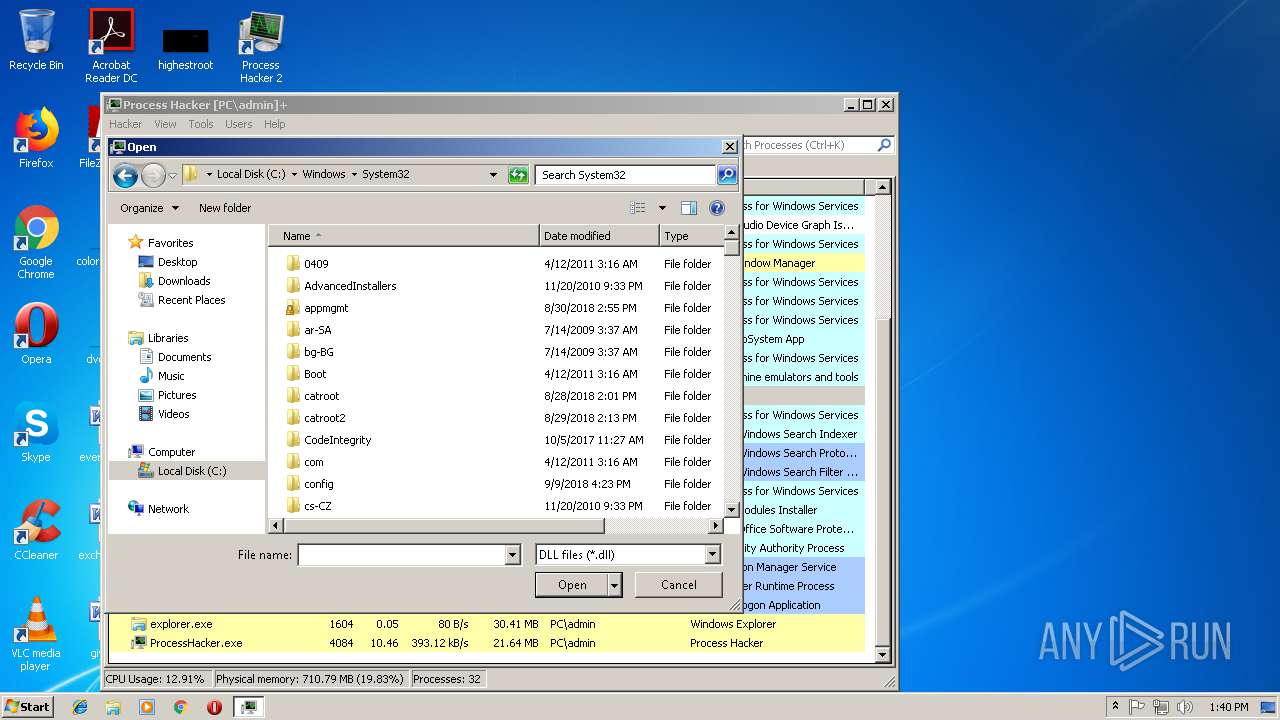Open Process Hacker 2 desktop shortcut
This screenshot has height=720, width=1280.
260,47
